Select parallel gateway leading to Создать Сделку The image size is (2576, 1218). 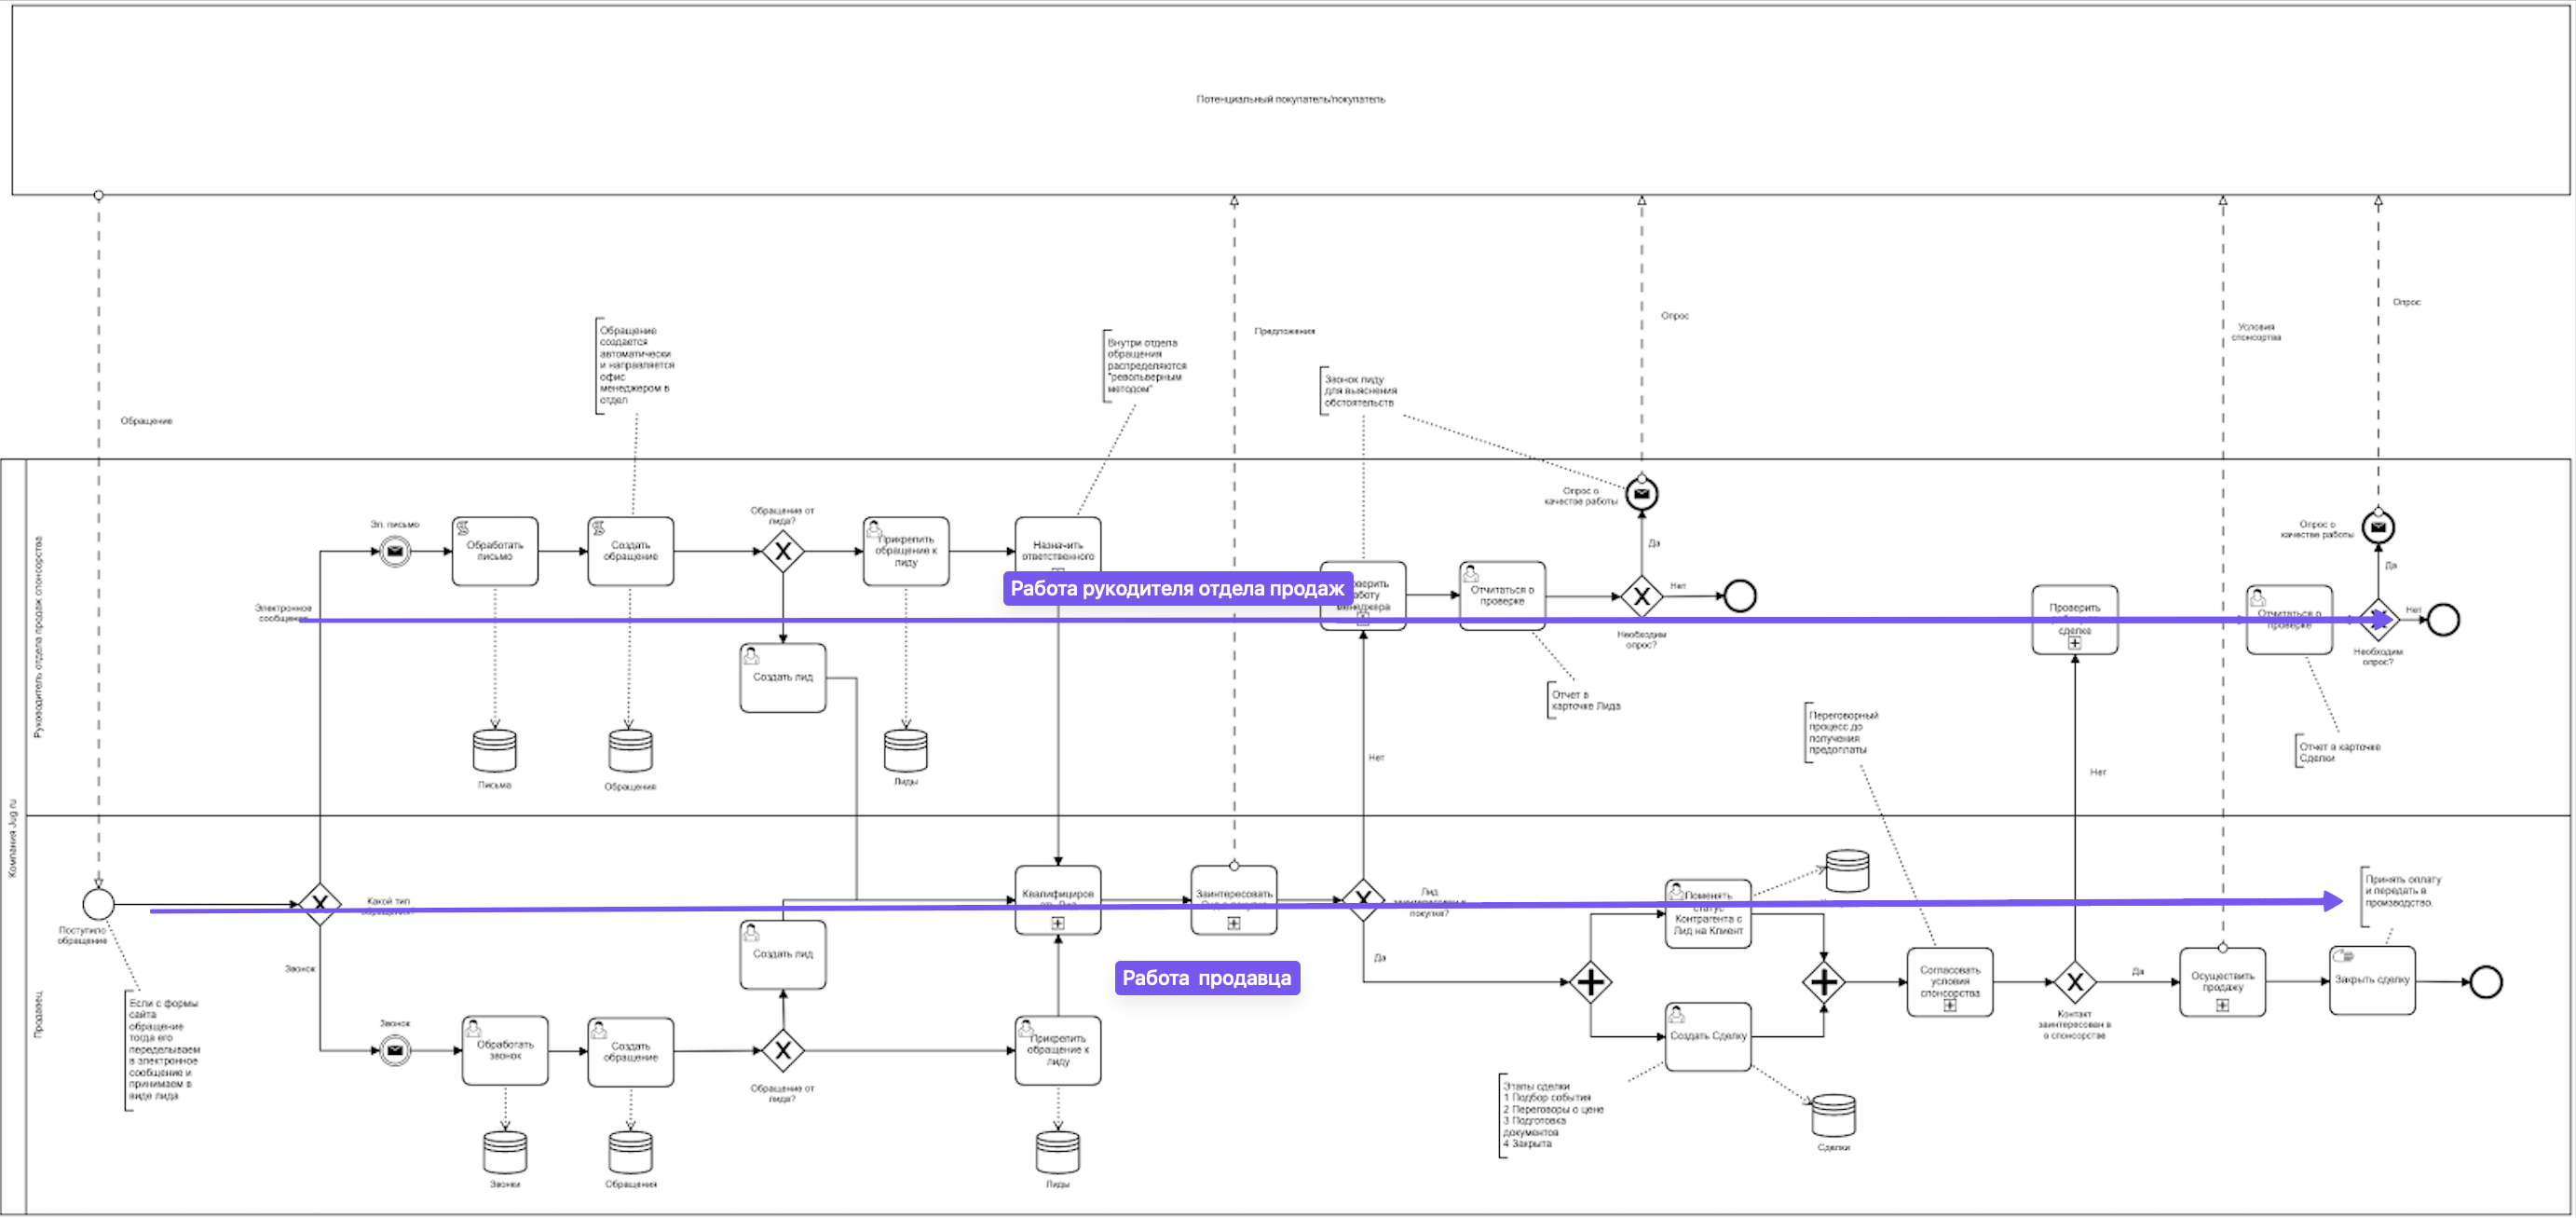click(x=1590, y=982)
